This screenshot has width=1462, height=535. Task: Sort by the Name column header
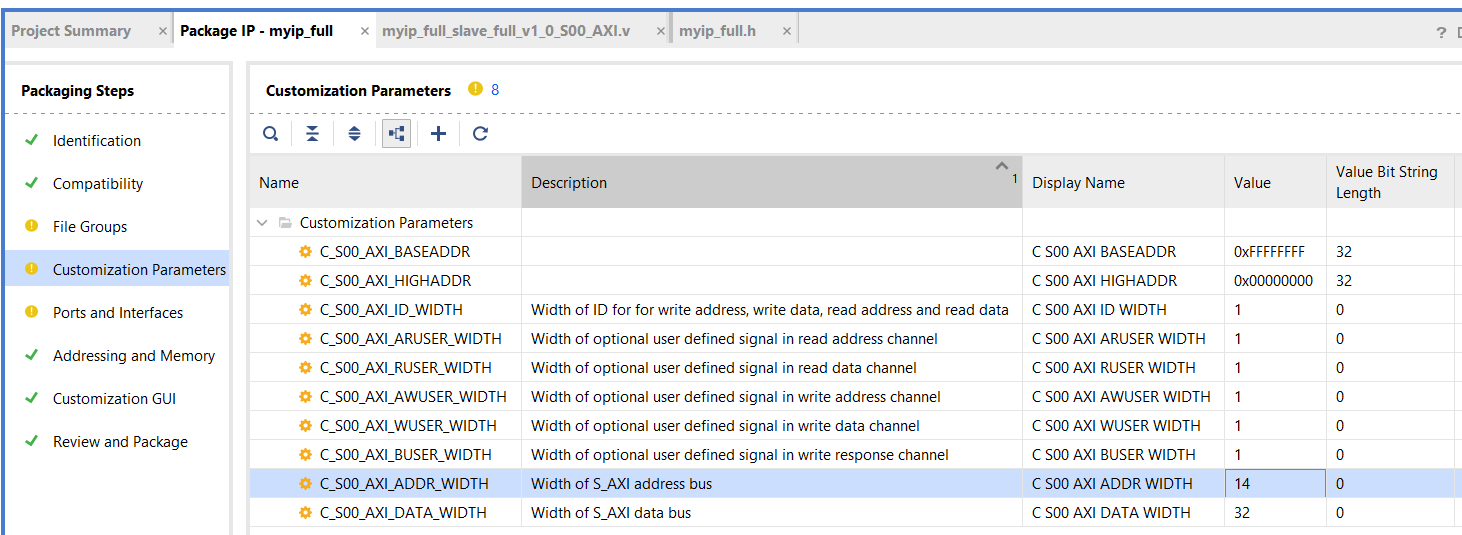(385, 182)
